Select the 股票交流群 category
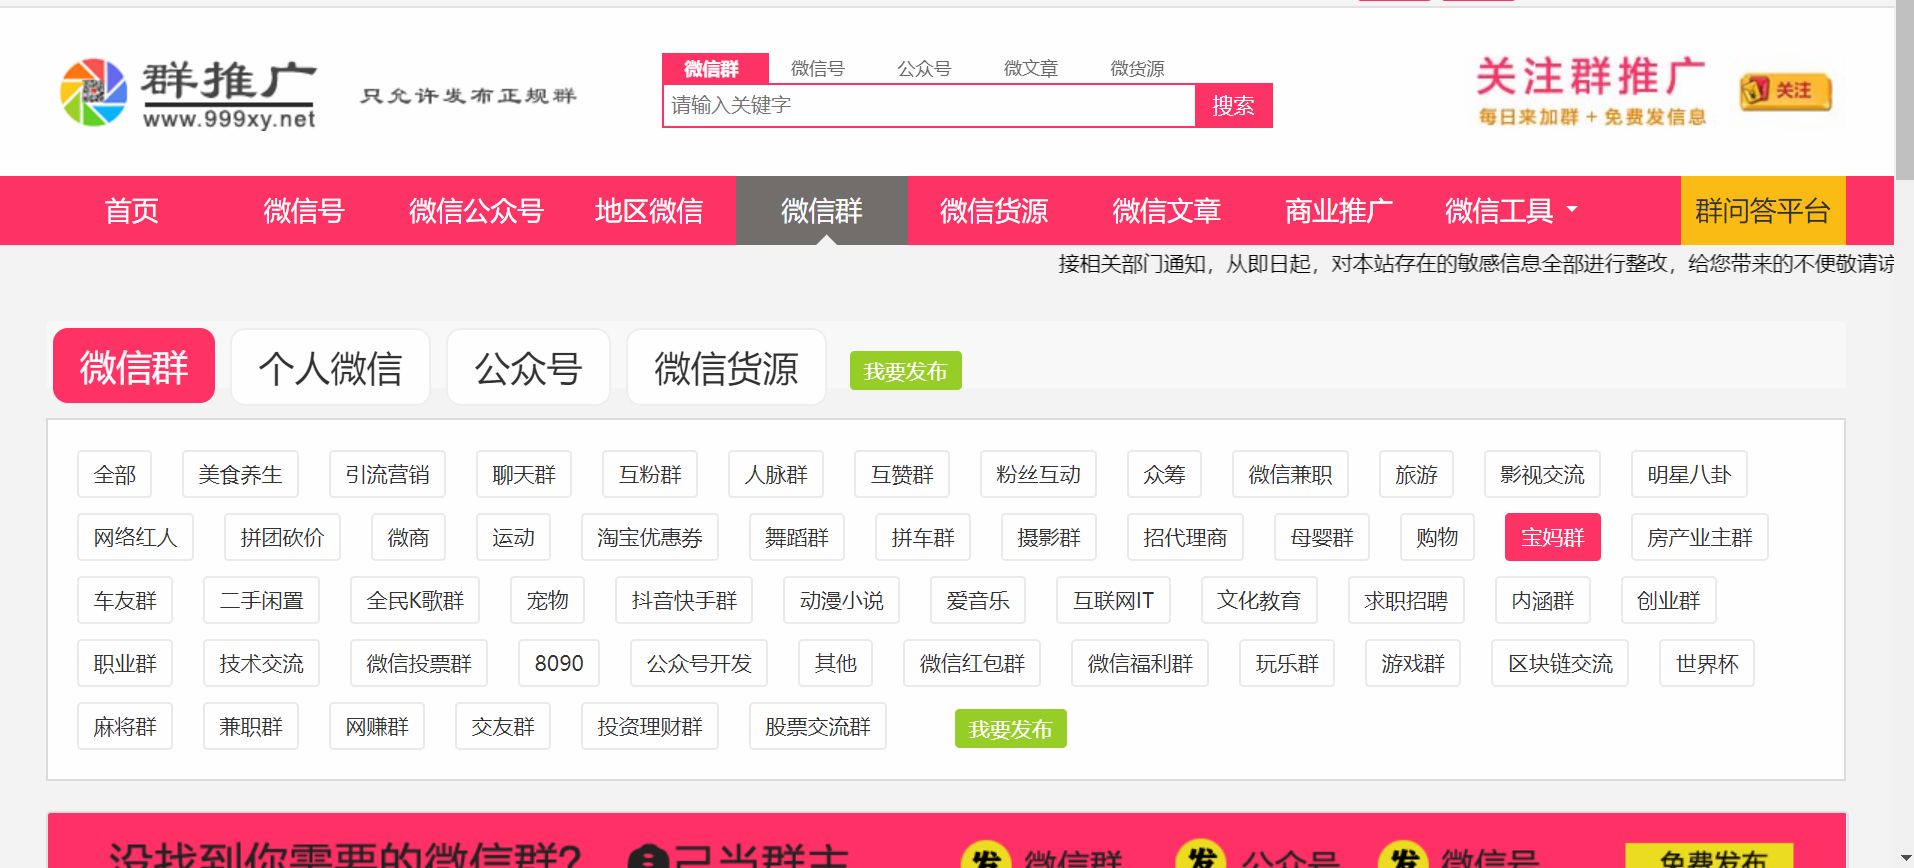 tap(818, 726)
